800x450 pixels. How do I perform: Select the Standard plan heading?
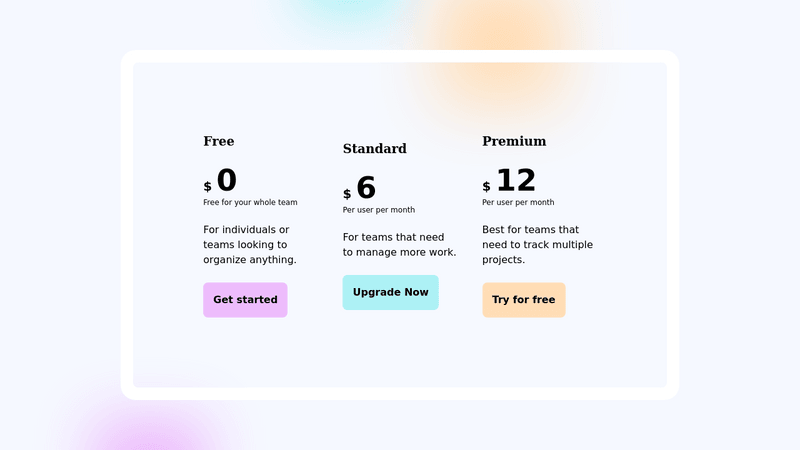point(374,148)
